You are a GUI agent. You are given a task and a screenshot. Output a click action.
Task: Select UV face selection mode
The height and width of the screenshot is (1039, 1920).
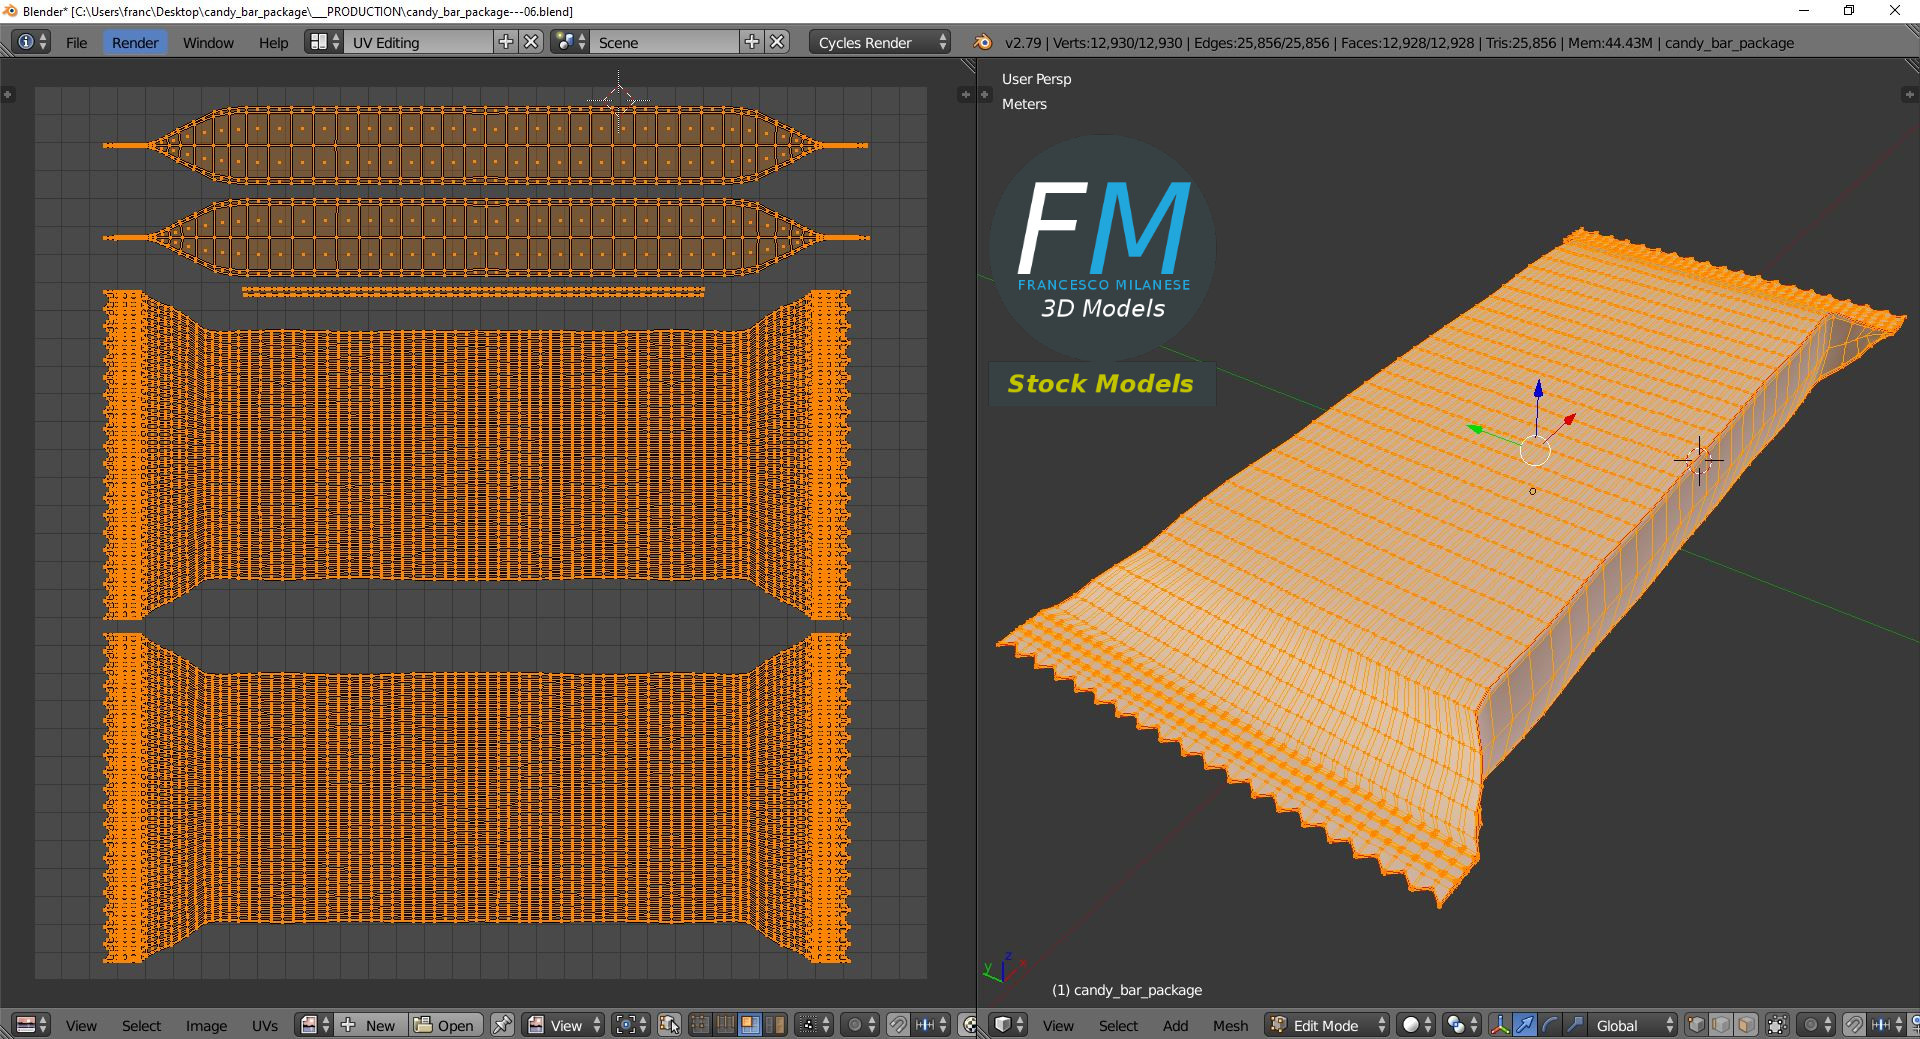pyautogui.click(x=750, y=1025)
